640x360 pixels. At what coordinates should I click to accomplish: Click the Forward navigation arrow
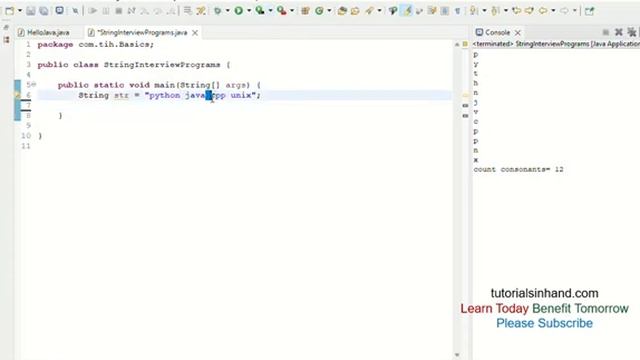click(x=564, y=11)
